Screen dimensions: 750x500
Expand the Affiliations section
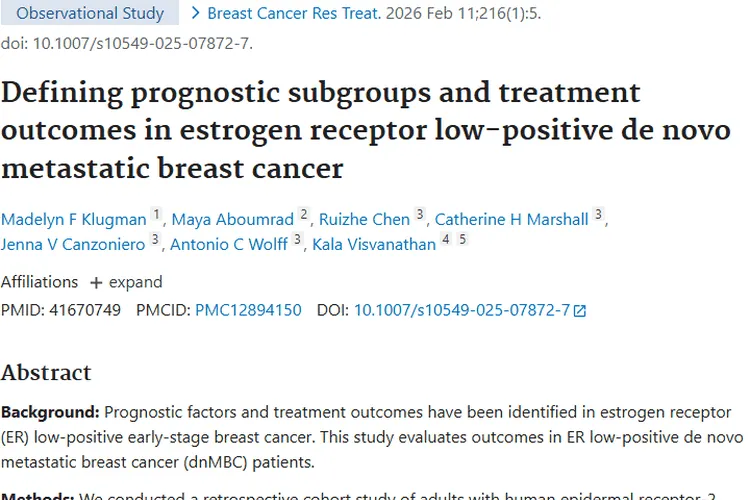pyautogui.click(x=135, y=282)
